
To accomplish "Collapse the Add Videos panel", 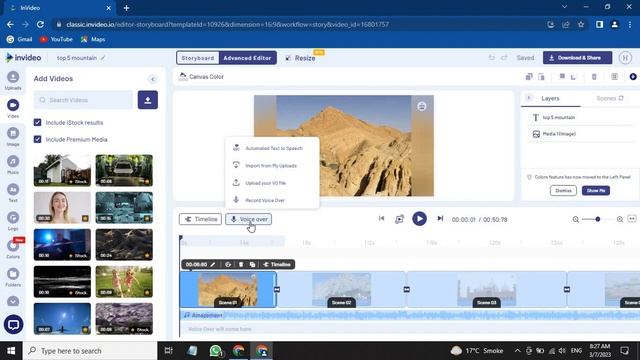I will pos(152,79).
